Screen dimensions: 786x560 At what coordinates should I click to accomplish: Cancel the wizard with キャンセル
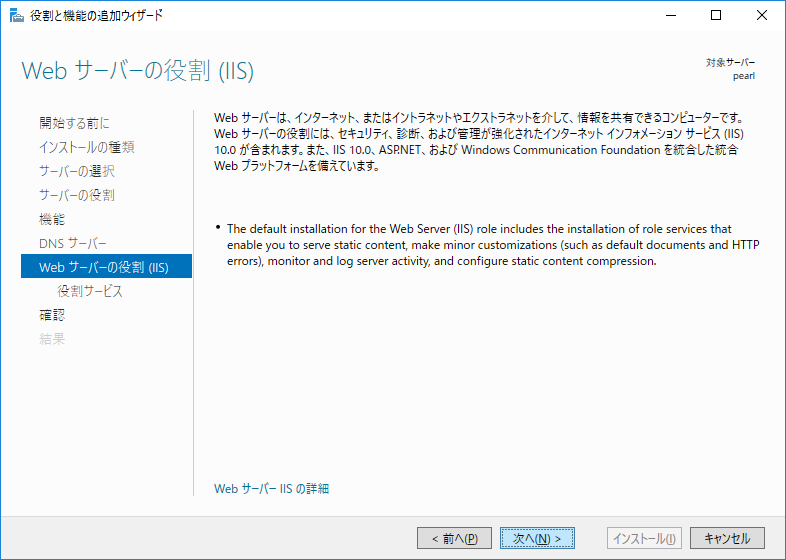click(x=727, y=538)
